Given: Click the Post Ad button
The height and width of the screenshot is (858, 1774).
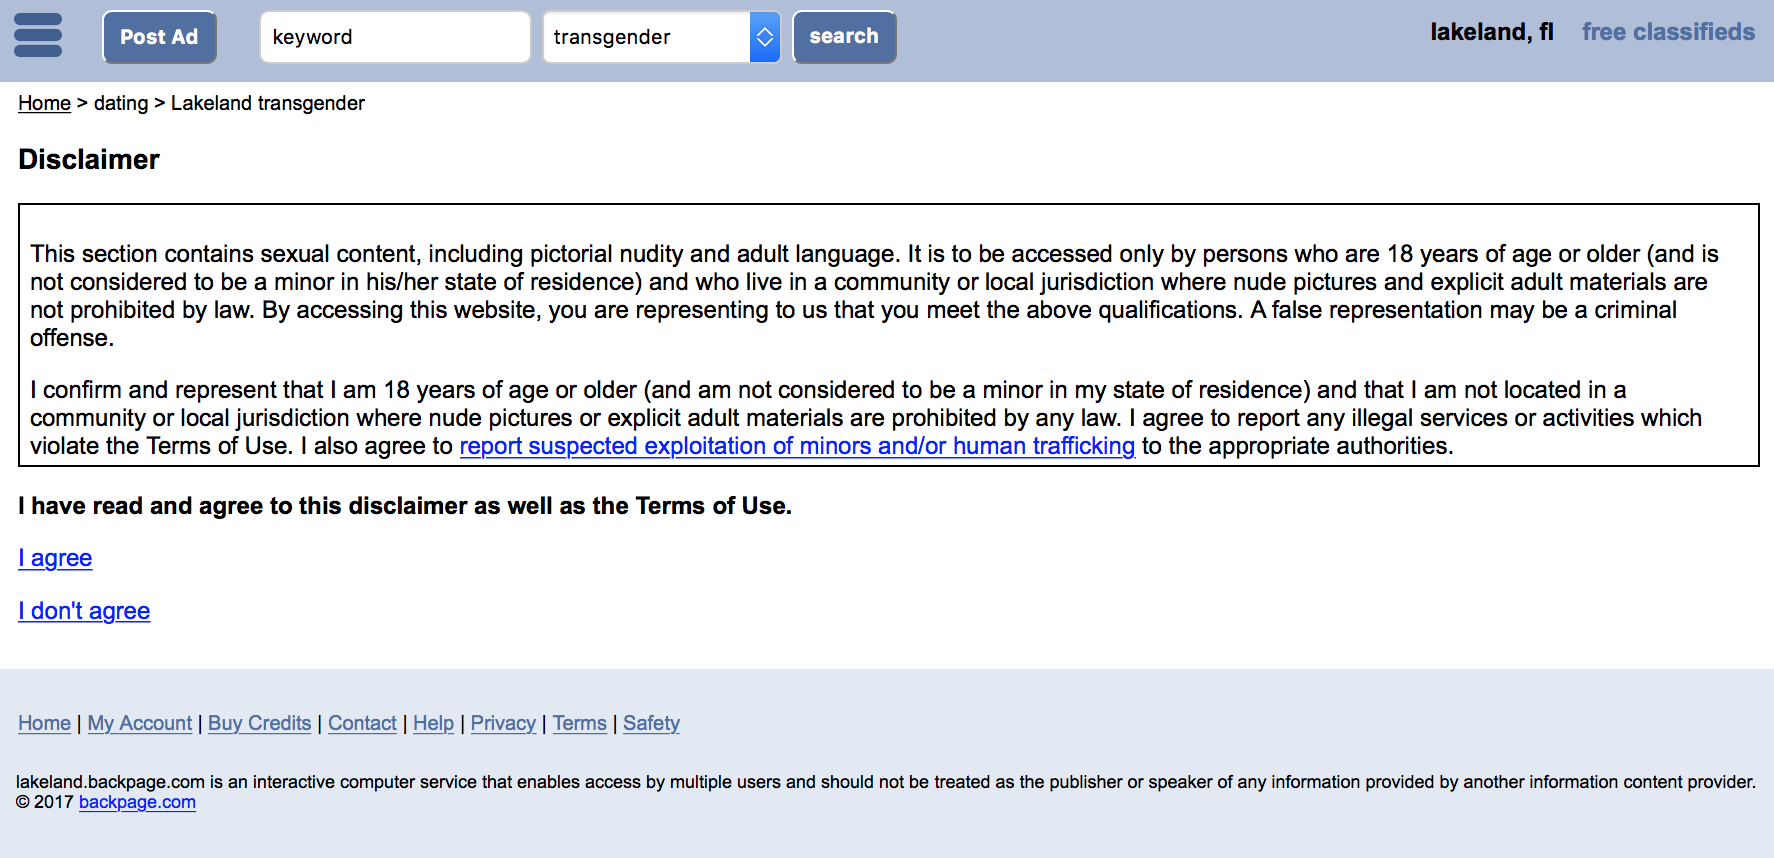Looking at the screenshot, I should (x=159, y=37).
